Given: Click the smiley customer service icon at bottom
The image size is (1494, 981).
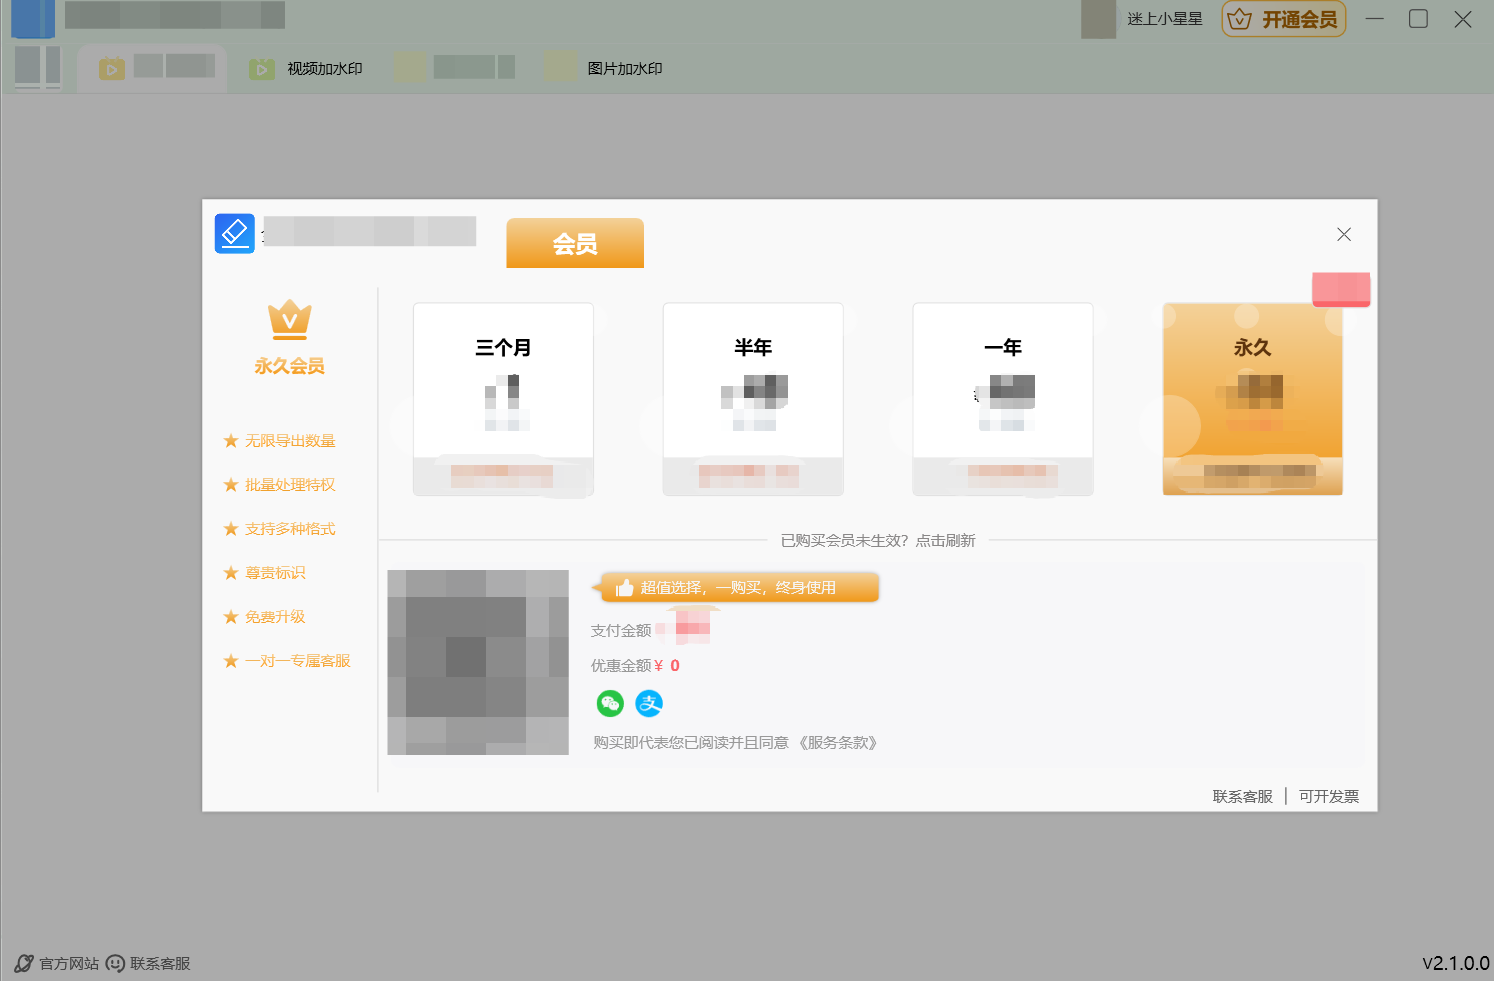Looking at the screenshot, I should point(115,963).
